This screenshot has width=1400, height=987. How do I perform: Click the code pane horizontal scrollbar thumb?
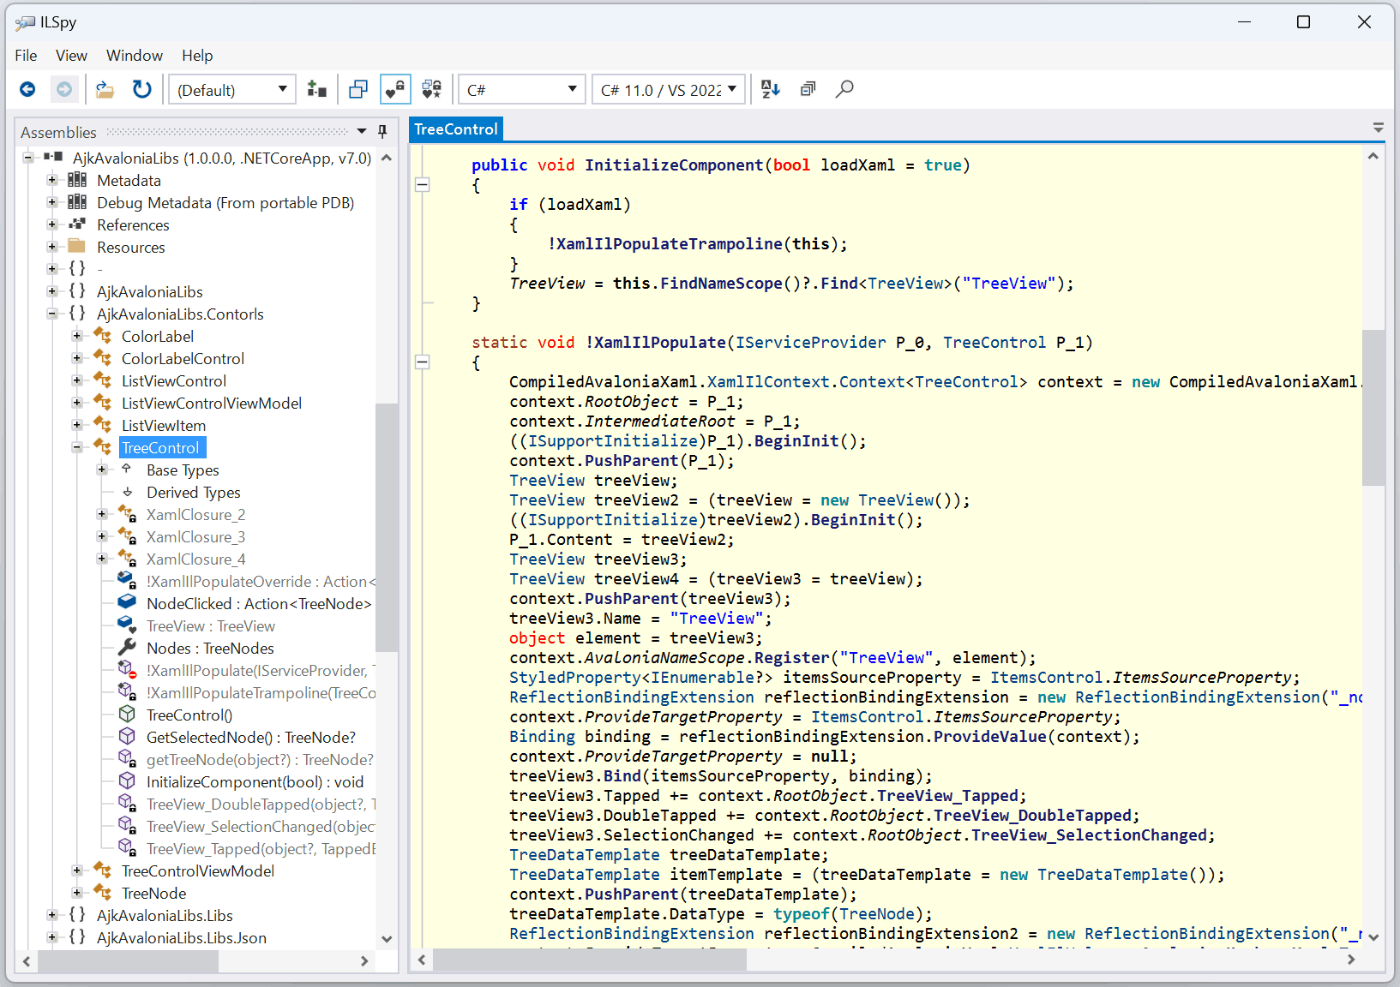(590, 960)
